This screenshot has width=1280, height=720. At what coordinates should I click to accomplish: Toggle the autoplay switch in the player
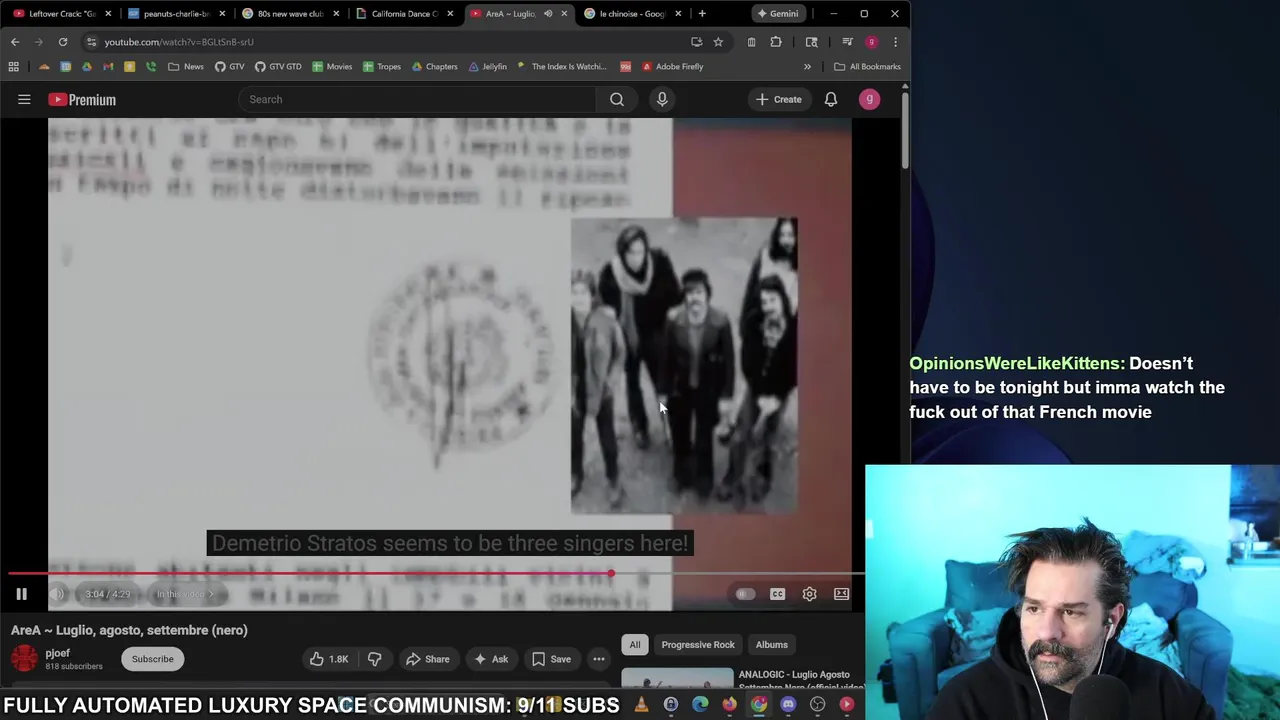click(x=745, y=594)
